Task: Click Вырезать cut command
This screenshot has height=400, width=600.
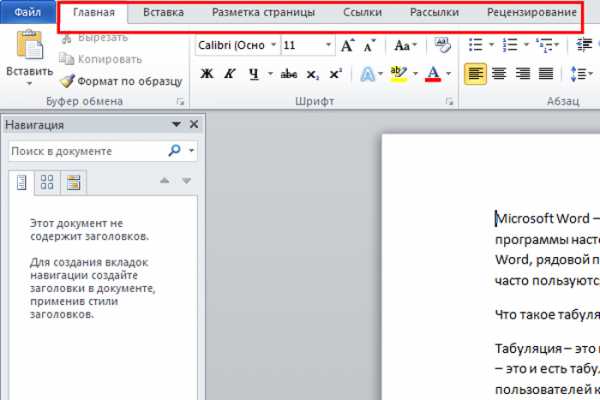Action: coord(95,38)
